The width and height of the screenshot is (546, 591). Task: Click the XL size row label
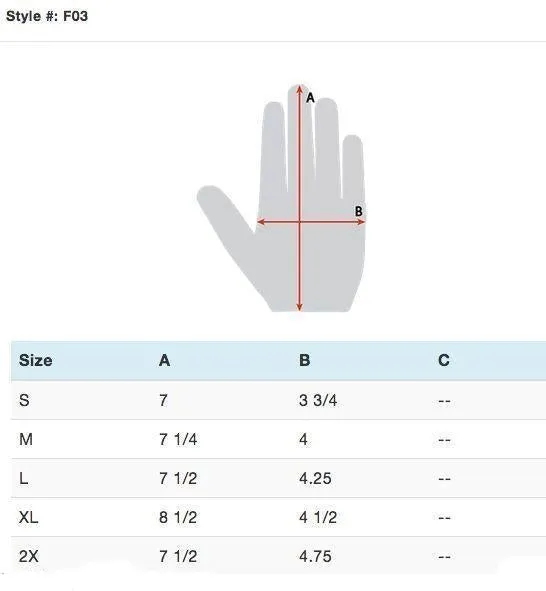(28, 518)
